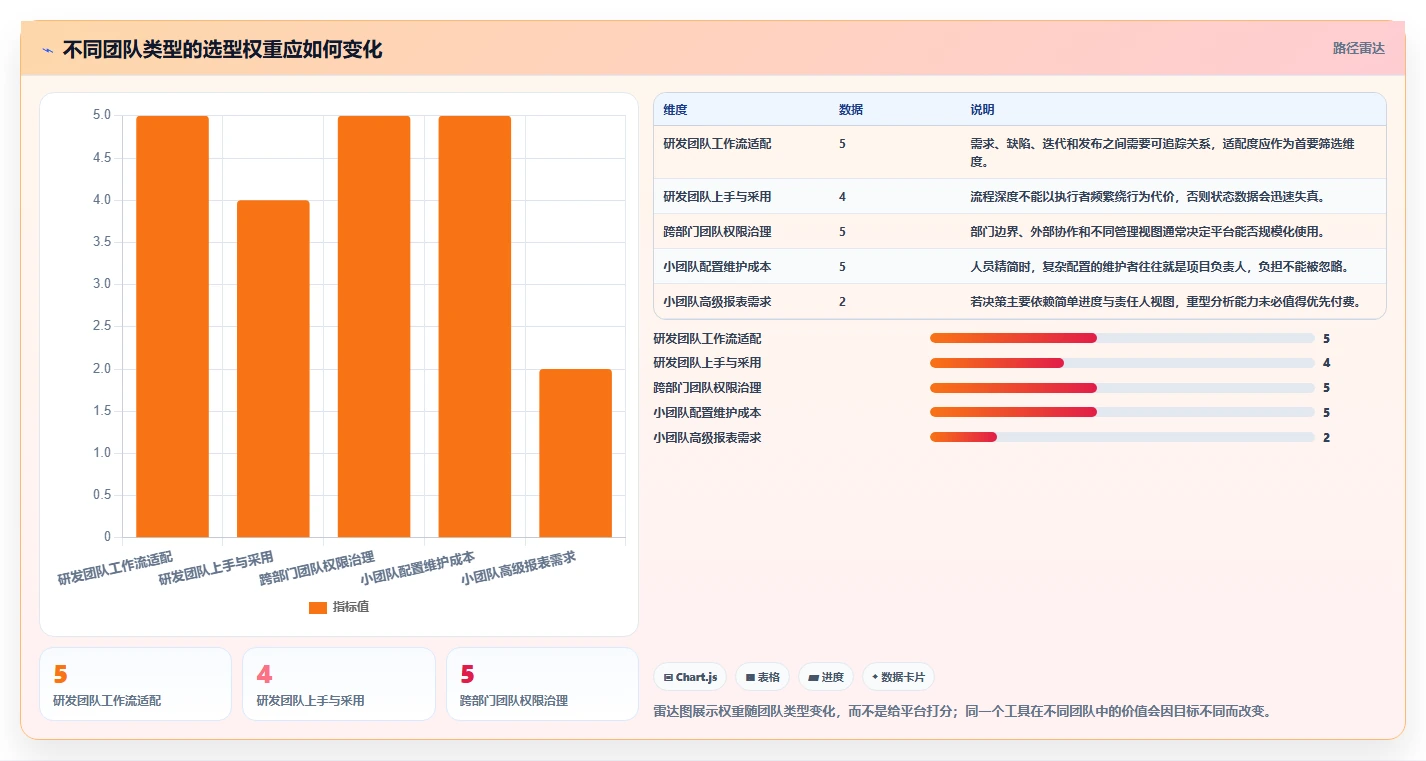Click the data value 2 in the 小团队高级报表需求 table row
Screen dimensions: 1426x761
pos(842,302)
